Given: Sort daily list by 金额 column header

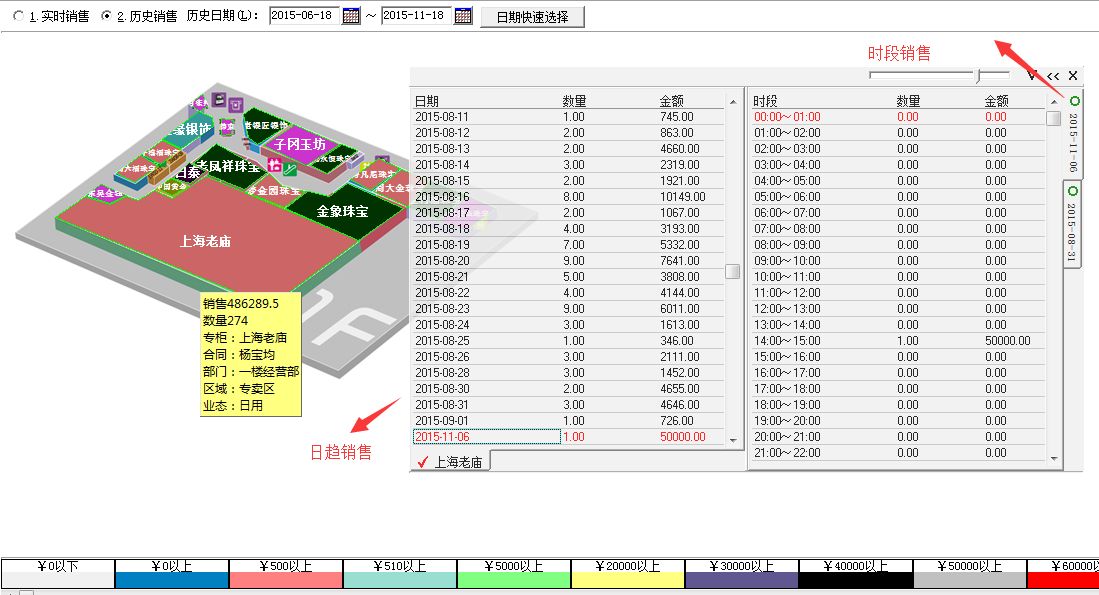Looking at the screenshot, I should [671, 101].
